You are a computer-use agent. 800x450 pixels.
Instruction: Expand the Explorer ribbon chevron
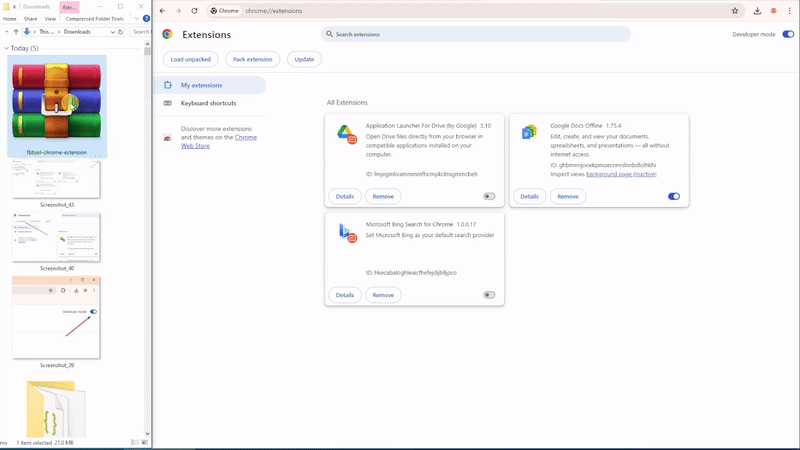click(x=136, y=18)
